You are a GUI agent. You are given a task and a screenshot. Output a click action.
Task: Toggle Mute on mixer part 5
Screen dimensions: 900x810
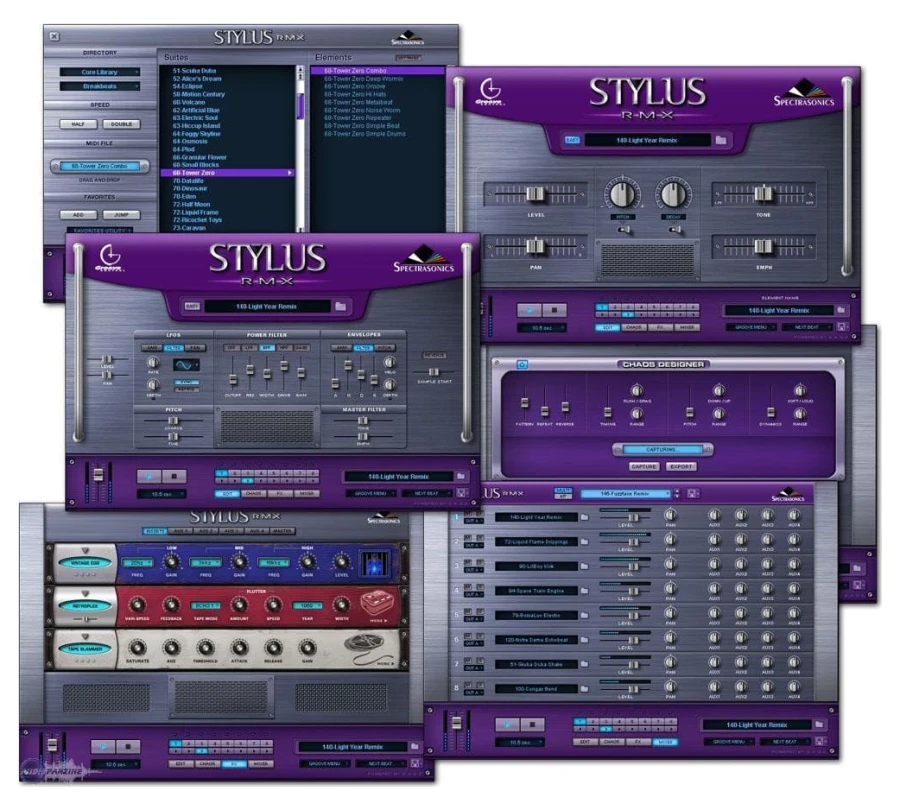pos(469,611)
